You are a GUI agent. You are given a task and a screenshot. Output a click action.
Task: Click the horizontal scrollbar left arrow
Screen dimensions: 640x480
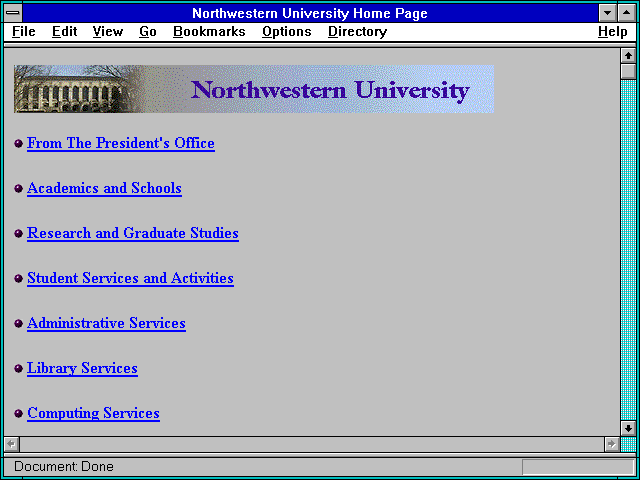point(12,444)
